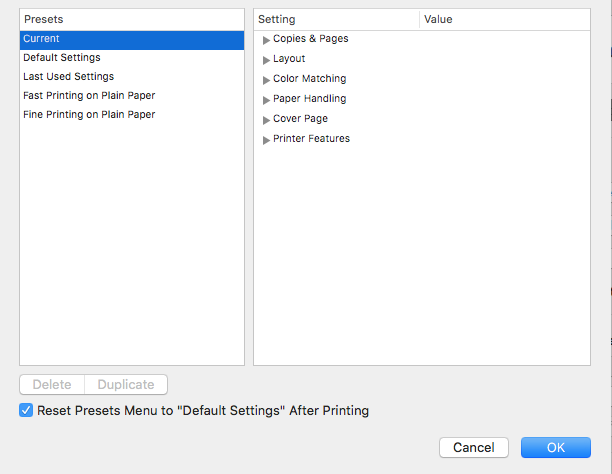Expand the Printer Features triangle
Viewport: 612px width, 474px height.
(266, 140)
